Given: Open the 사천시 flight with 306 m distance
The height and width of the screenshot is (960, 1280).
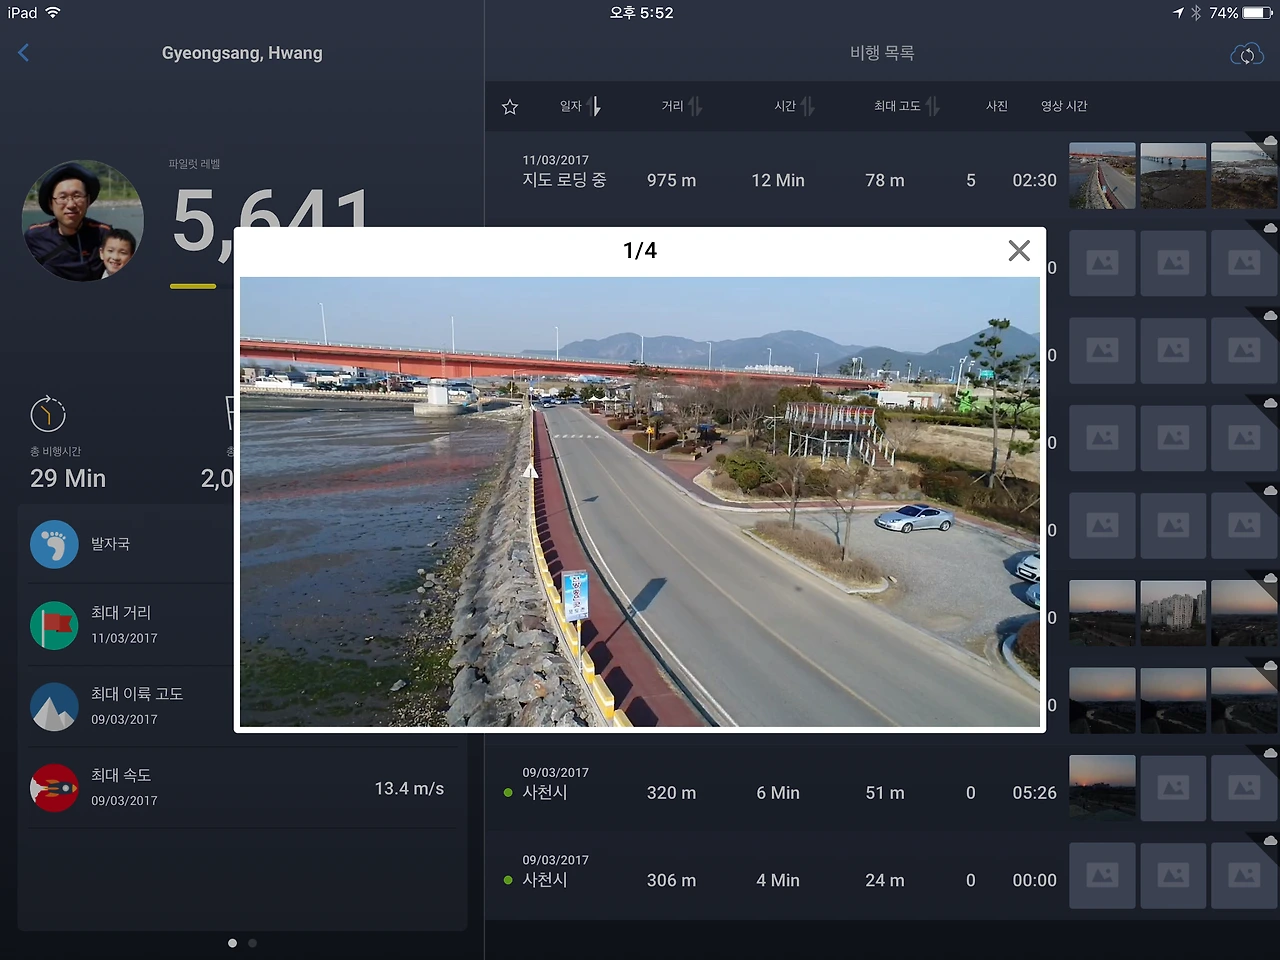Looking at the screenshot, I should pyautogui.click(x=545, y=879).
